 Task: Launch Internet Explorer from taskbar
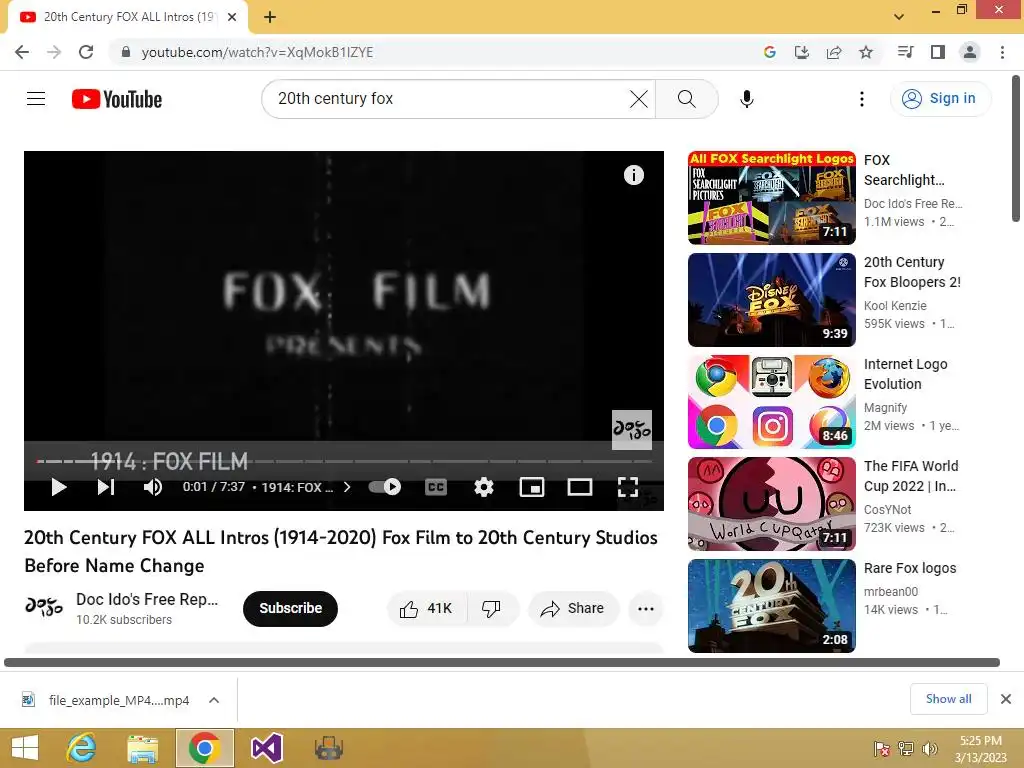82,748
